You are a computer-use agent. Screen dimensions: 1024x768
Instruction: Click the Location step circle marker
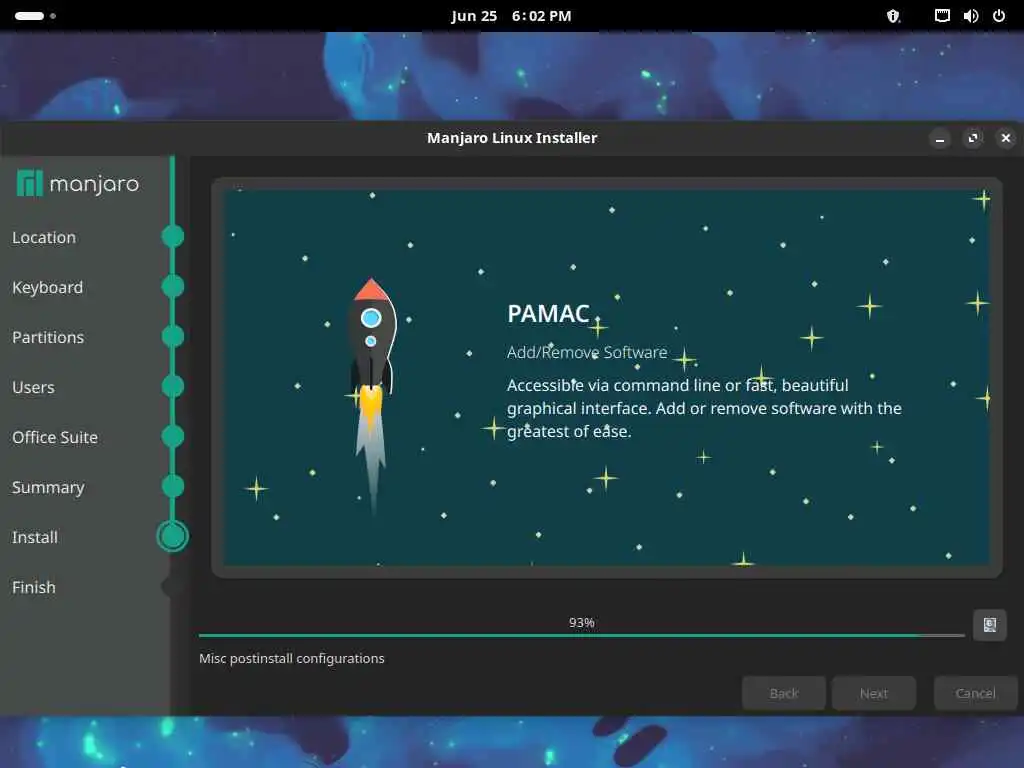(172, 236)
